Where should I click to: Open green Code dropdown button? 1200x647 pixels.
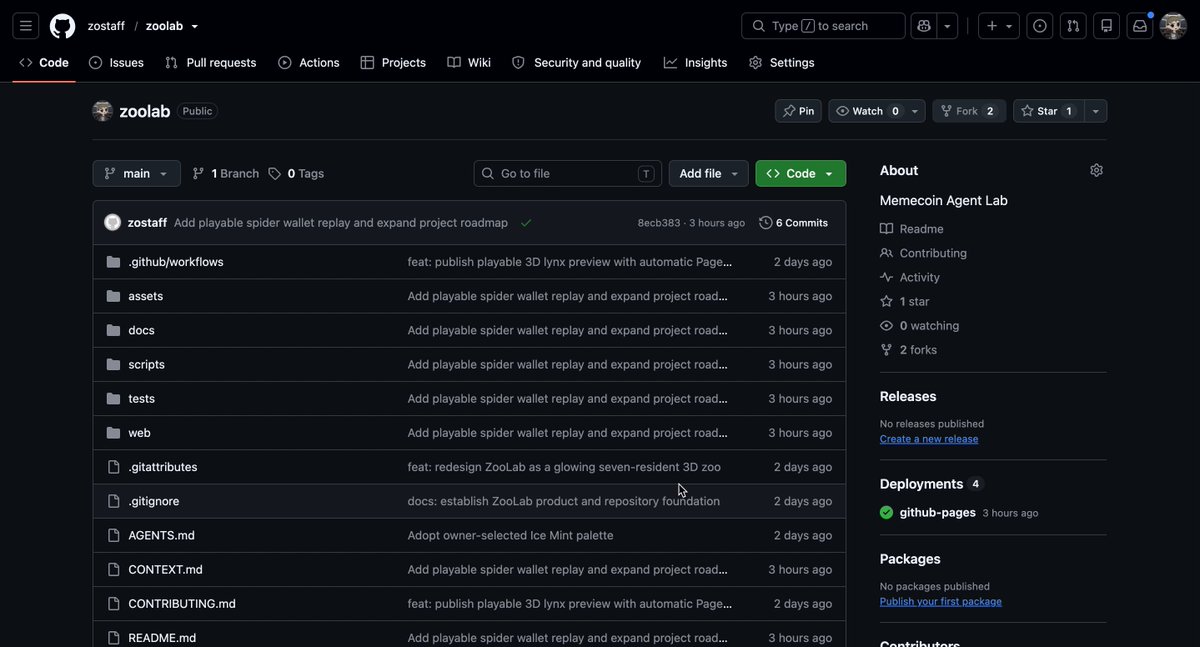[801, 173]
